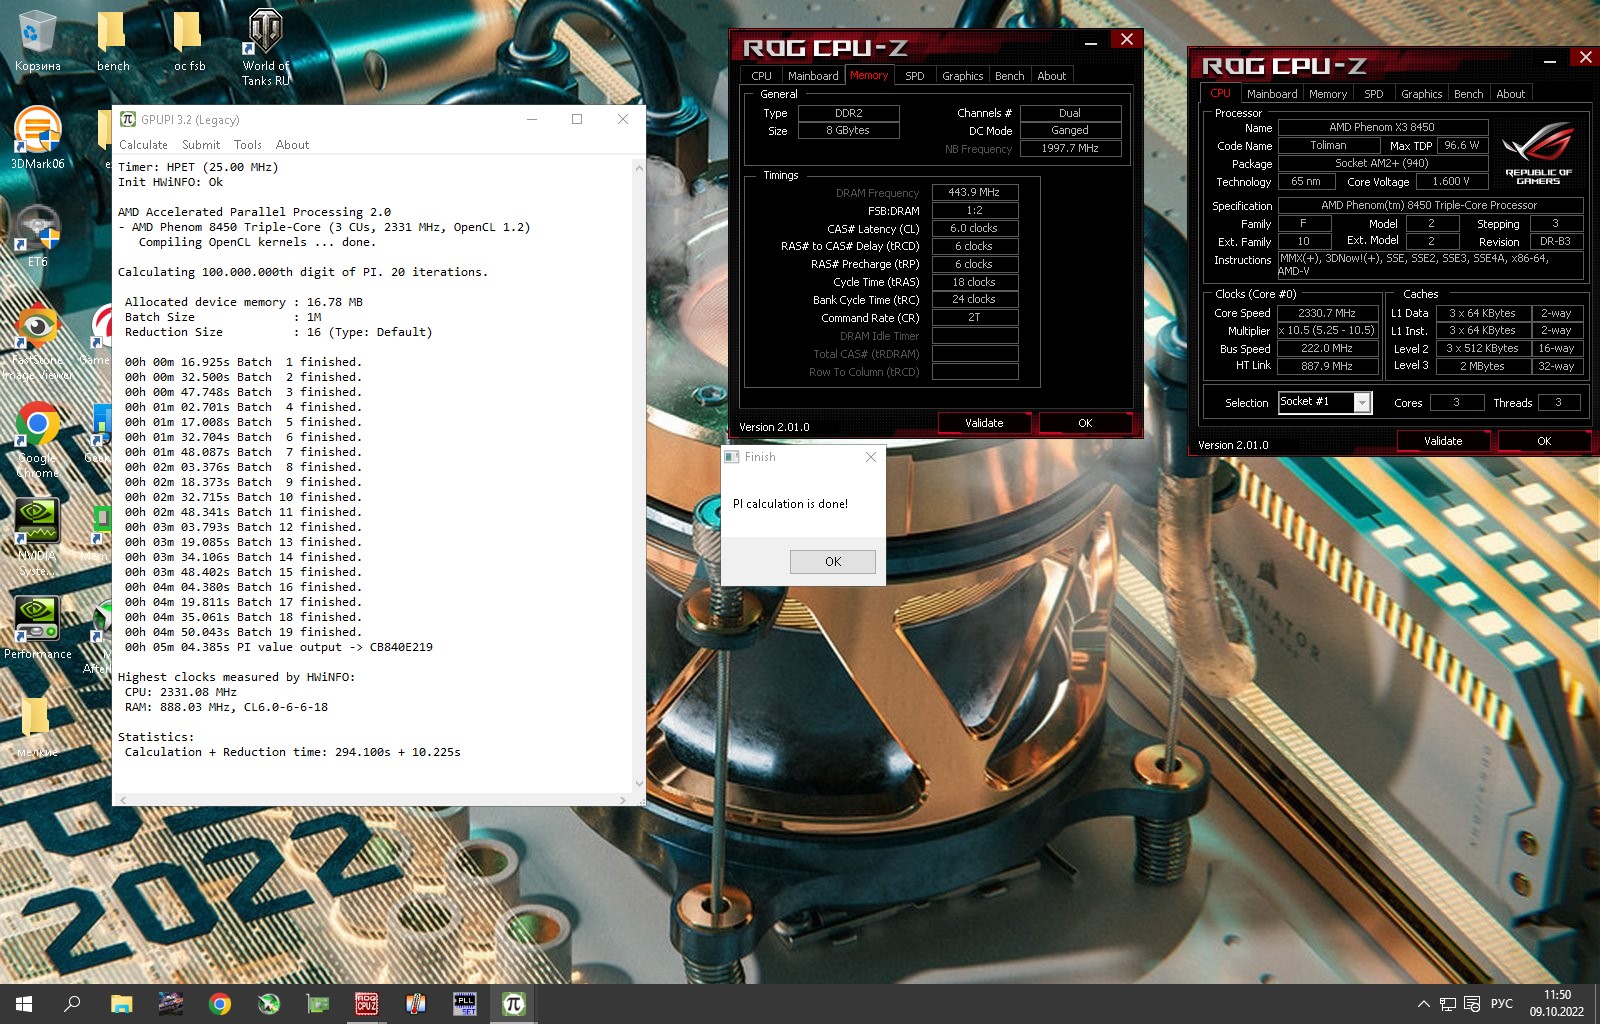
Task: Click the NB Frequency 1997.7 MHz value
Action: coord(1070,148)
